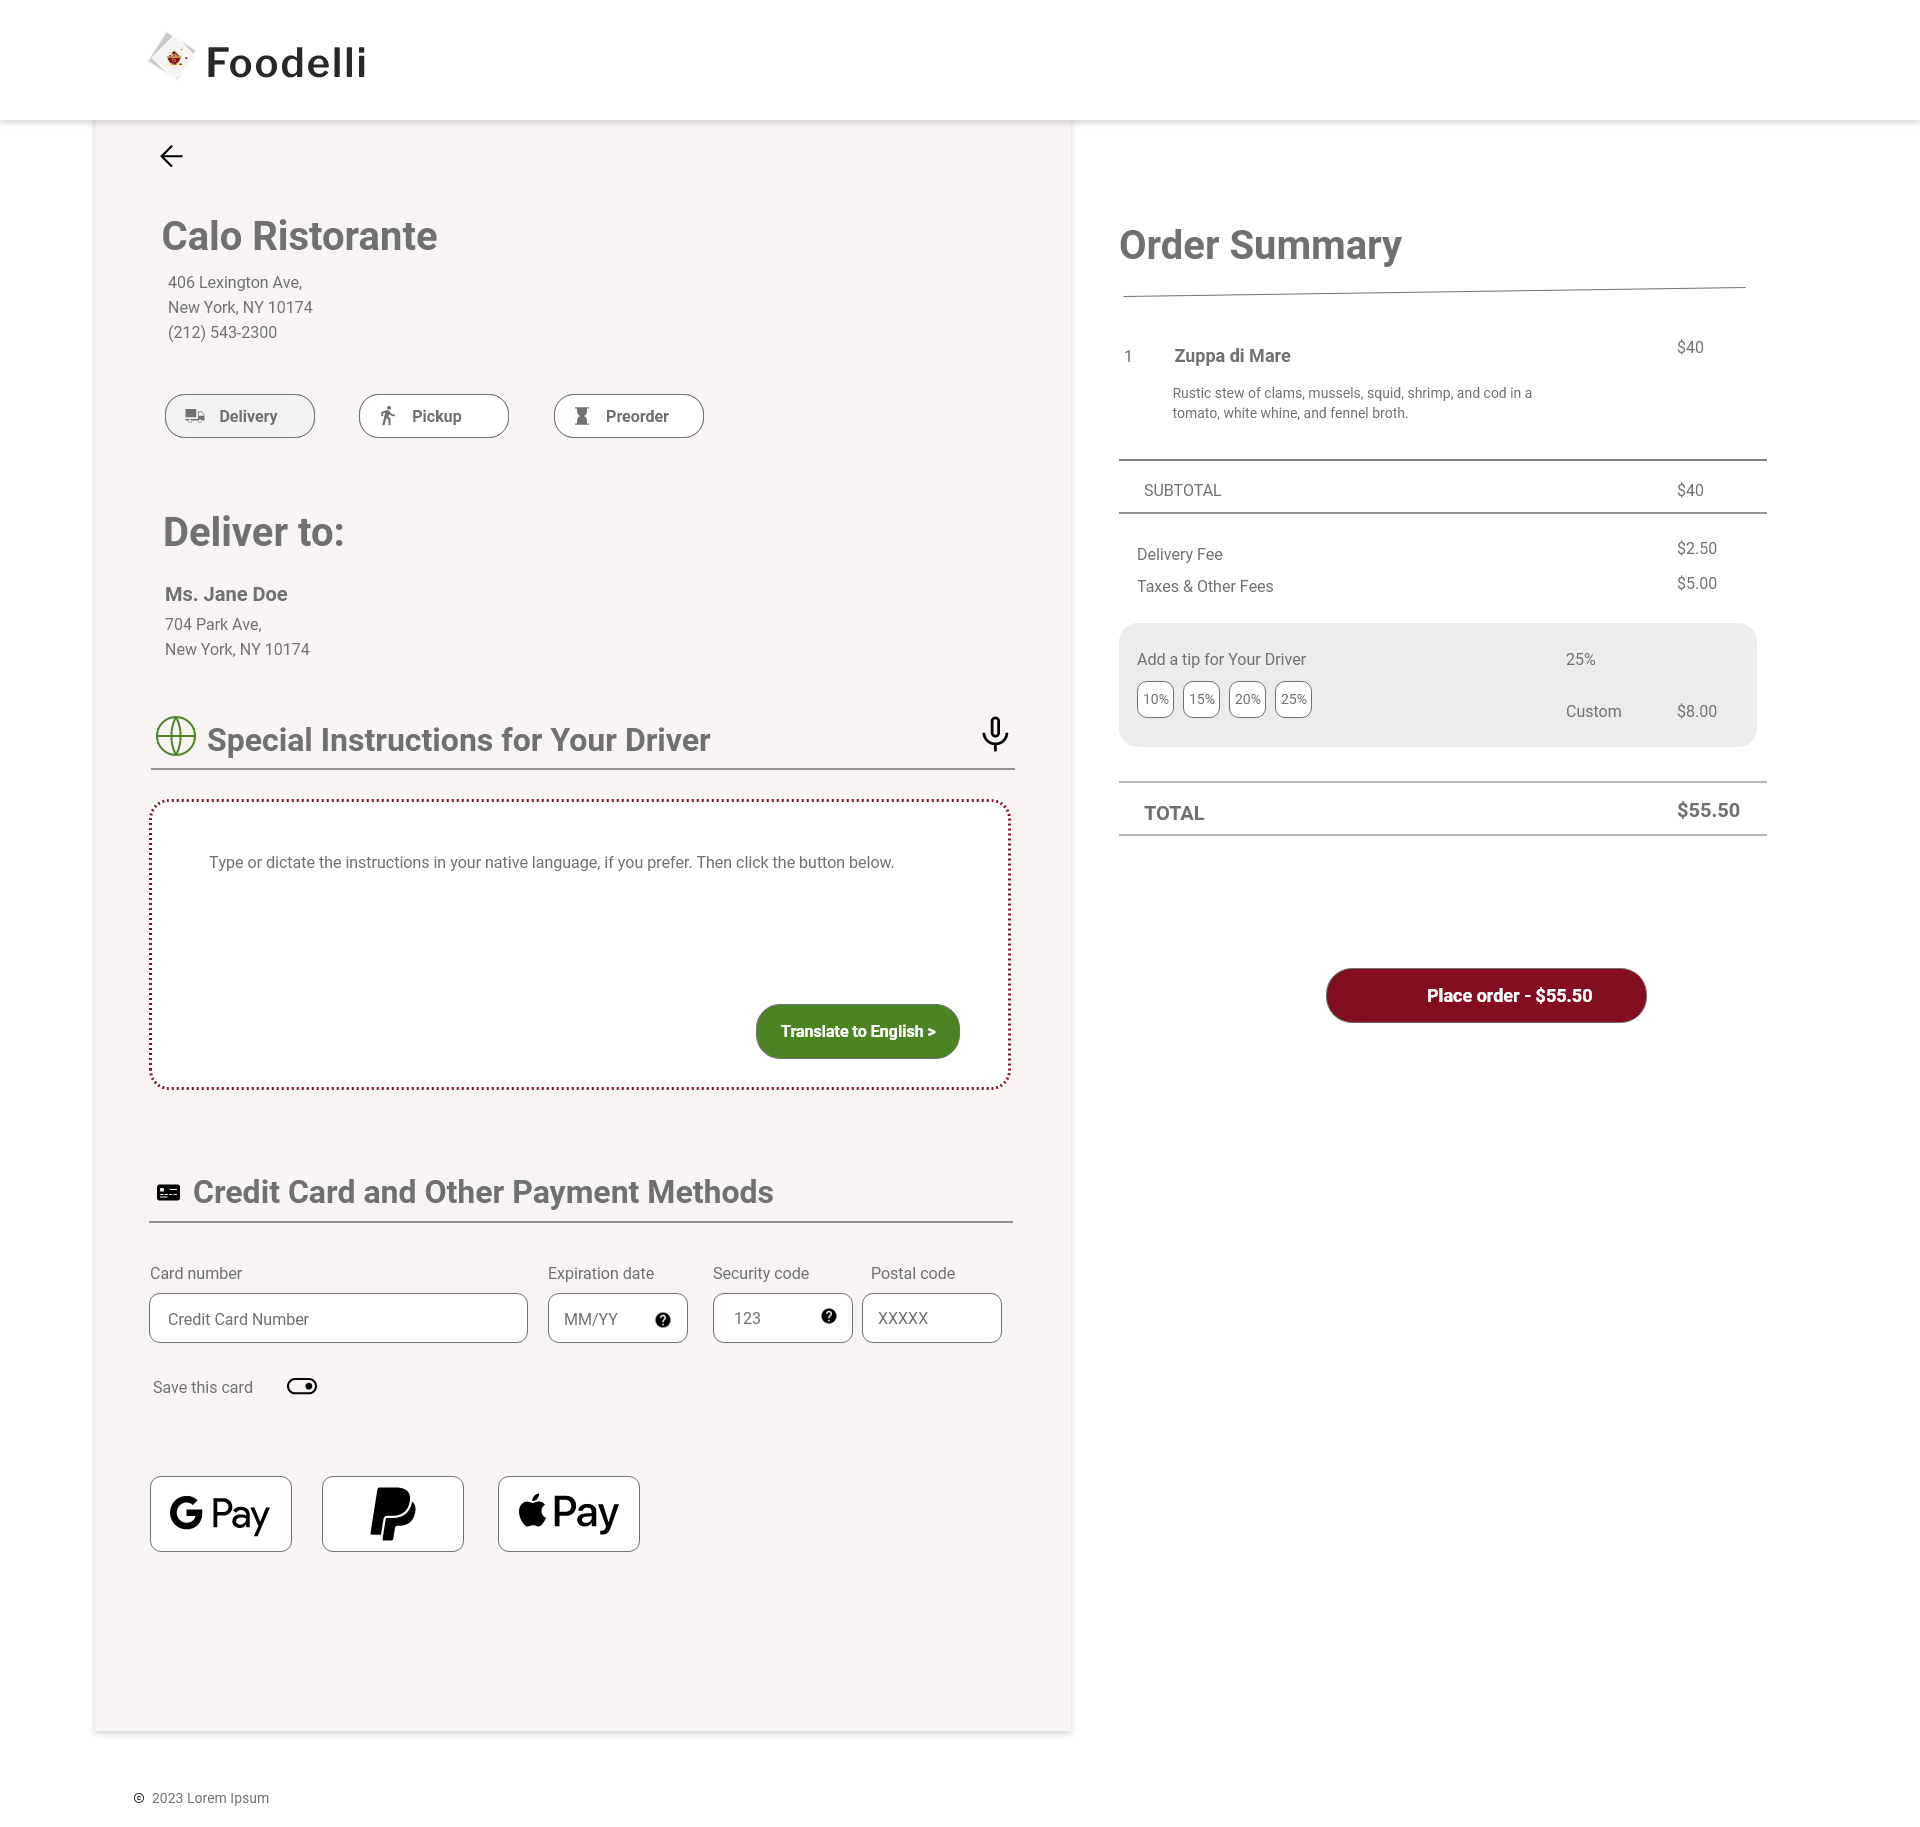The image size is (1920, 1827).
Task: Switch to the Preorder option
Action: (629, 416)
